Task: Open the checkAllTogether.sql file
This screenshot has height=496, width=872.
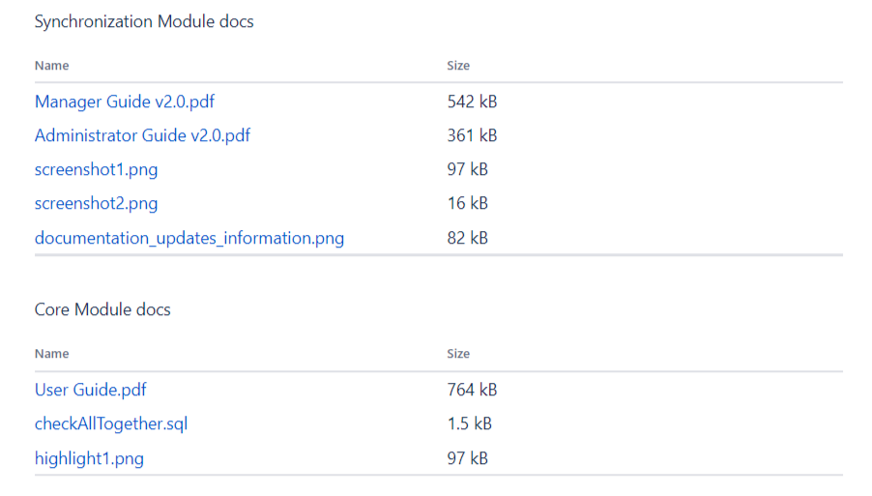Action: 111,424
